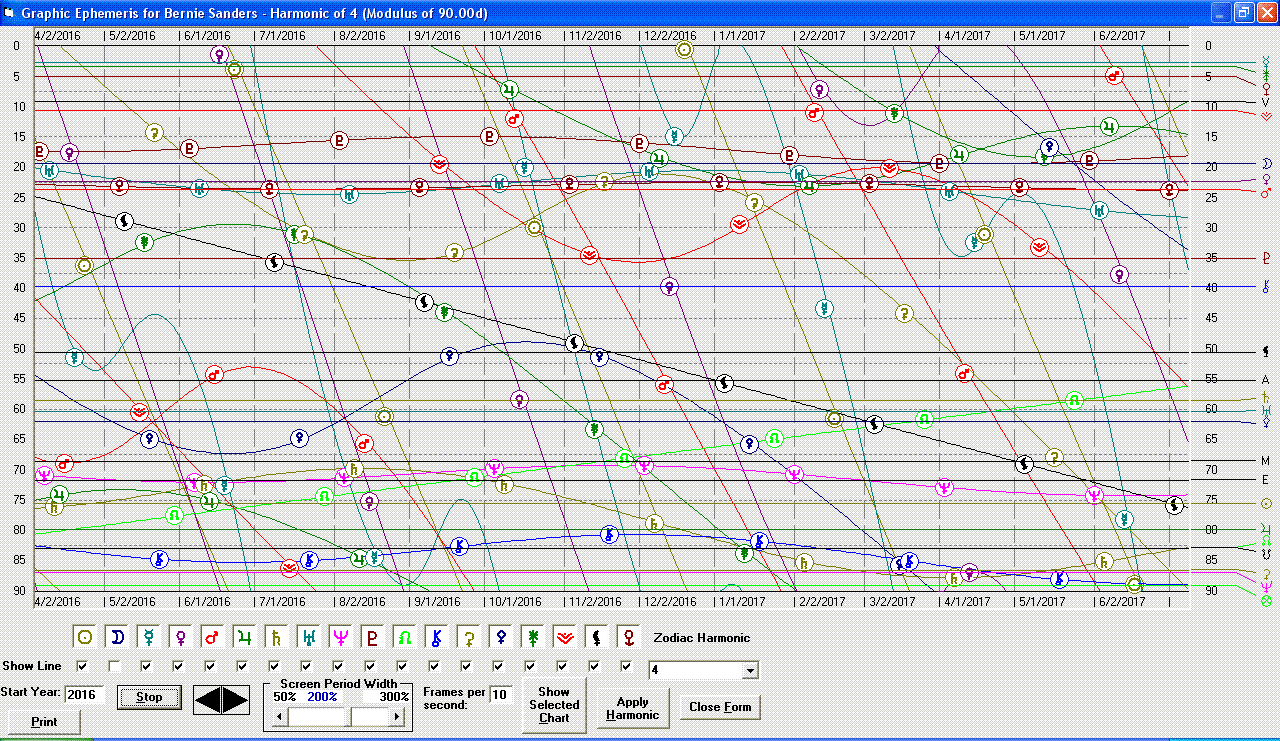Click the Screen Period Width slider right arrow
Screen dimensions: 1280x741
[x=397, y=717]
